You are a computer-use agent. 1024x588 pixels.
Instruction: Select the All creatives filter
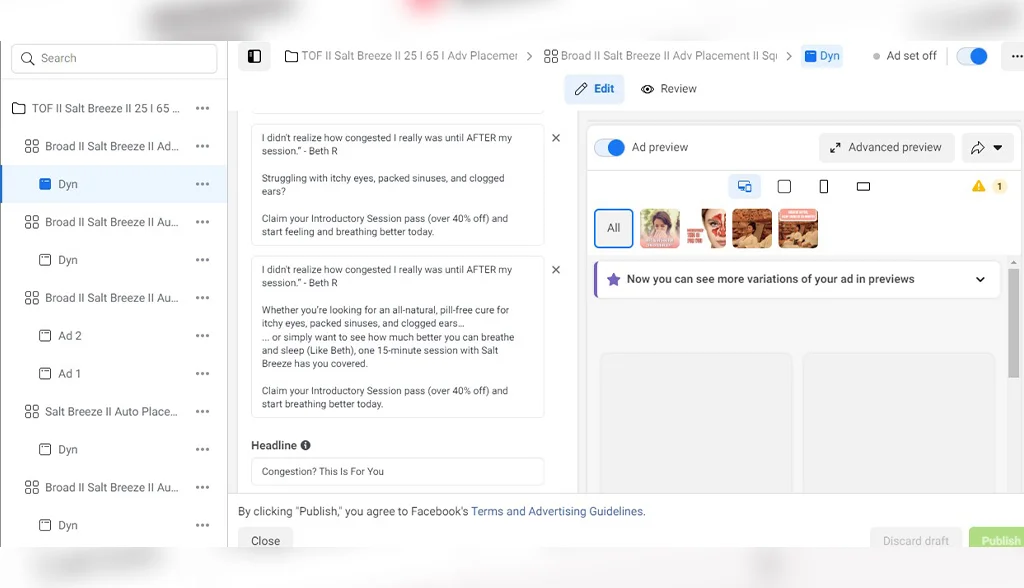pos(613,228)
